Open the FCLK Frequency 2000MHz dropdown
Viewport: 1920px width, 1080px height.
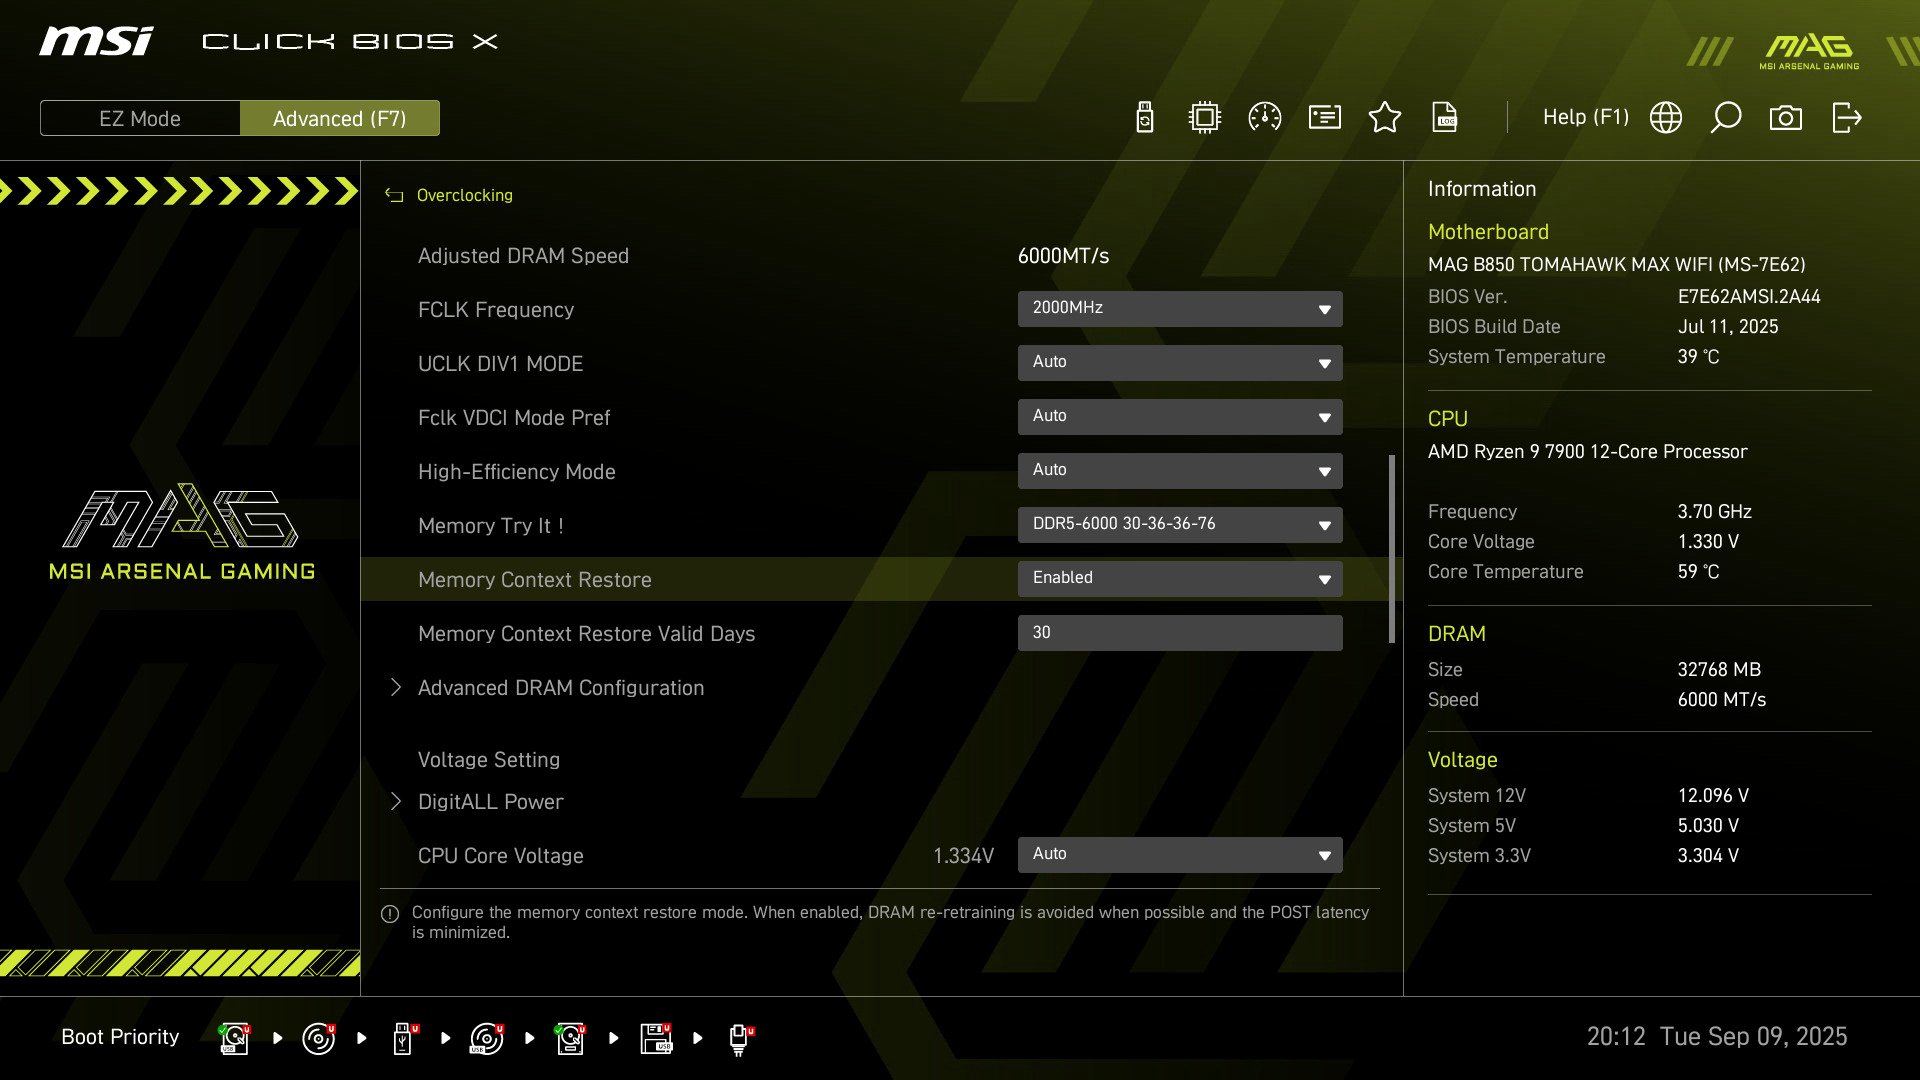(x=1180, y=308)
